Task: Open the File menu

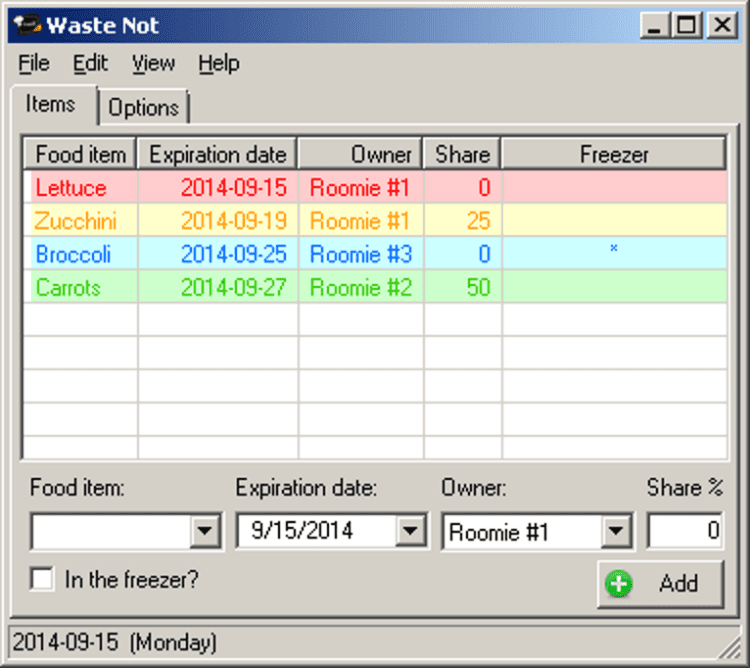Action: [x=33, y=63]
